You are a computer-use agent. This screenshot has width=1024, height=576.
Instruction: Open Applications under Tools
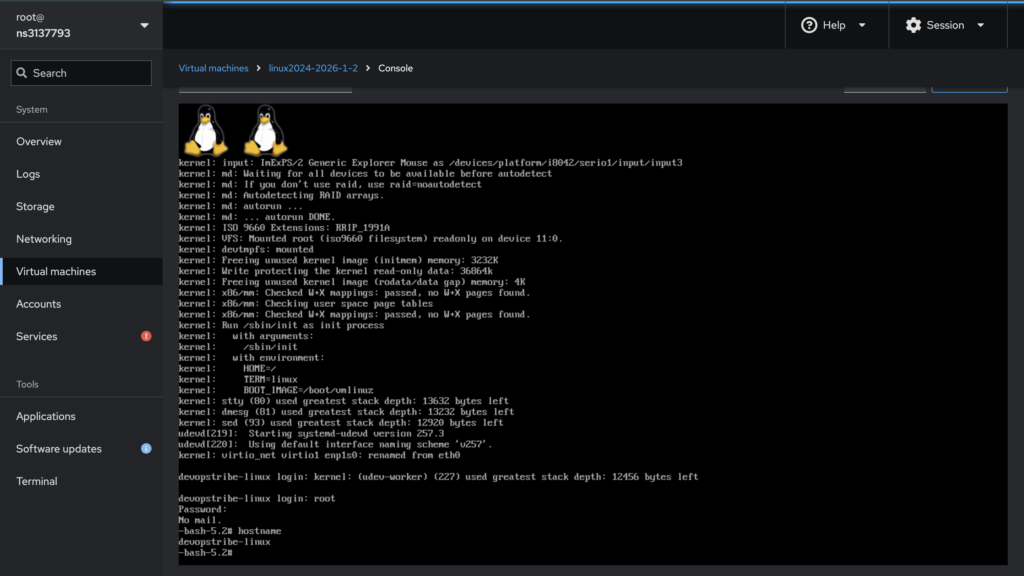[46, 416]
